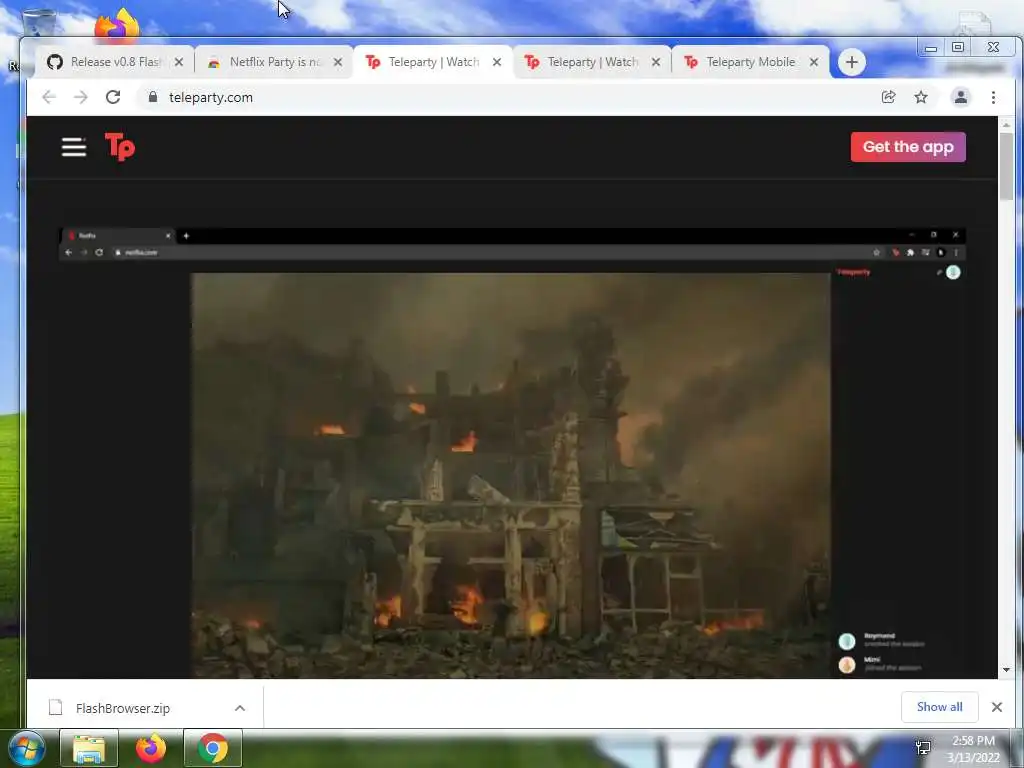Open the Teleparty hamburger menu

[x=74, y=147]
